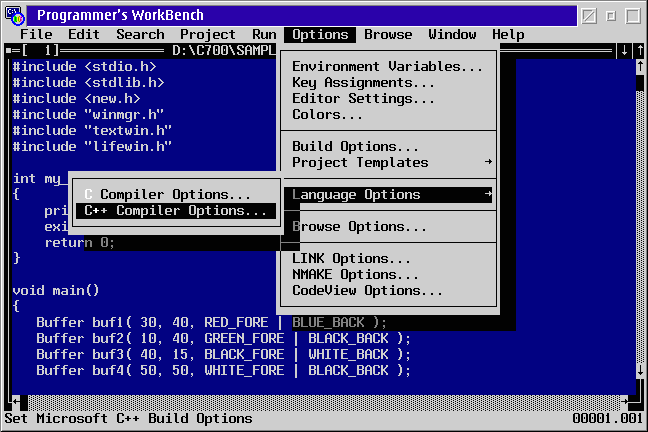648x432 pixels.
Task: Open the File menu
Action: [36, 34]
